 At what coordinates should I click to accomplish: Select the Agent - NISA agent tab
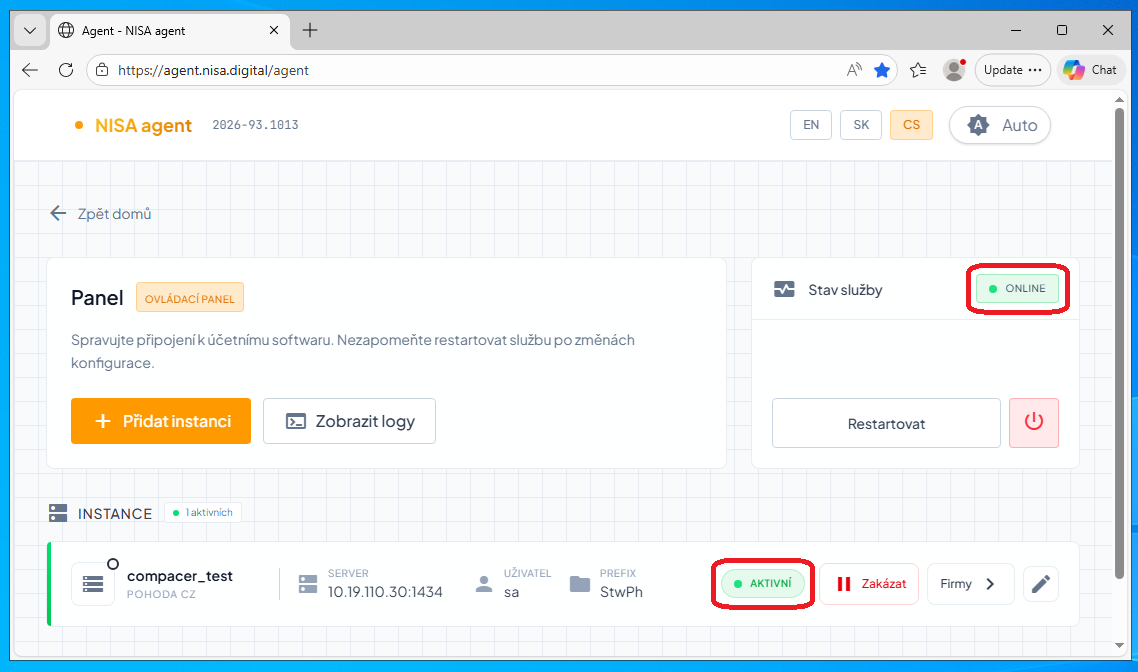coord(165,30)
